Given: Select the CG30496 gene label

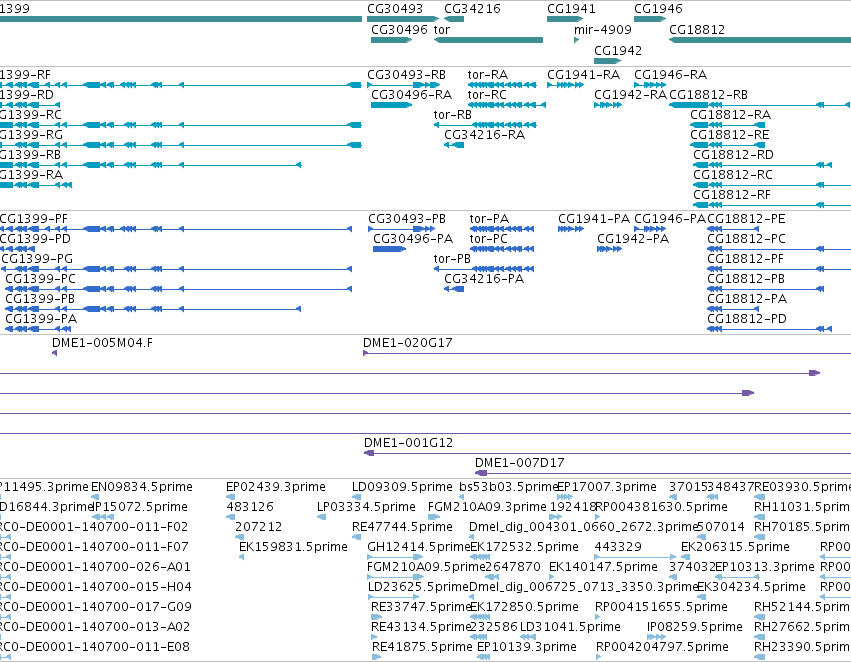Looking at the screenshot, I should click(399, 30).
